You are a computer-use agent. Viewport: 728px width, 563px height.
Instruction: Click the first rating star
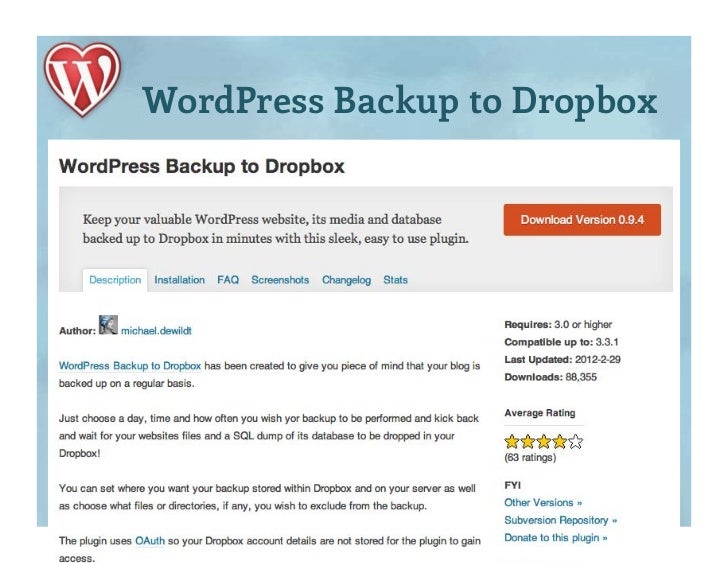(512, 441)
